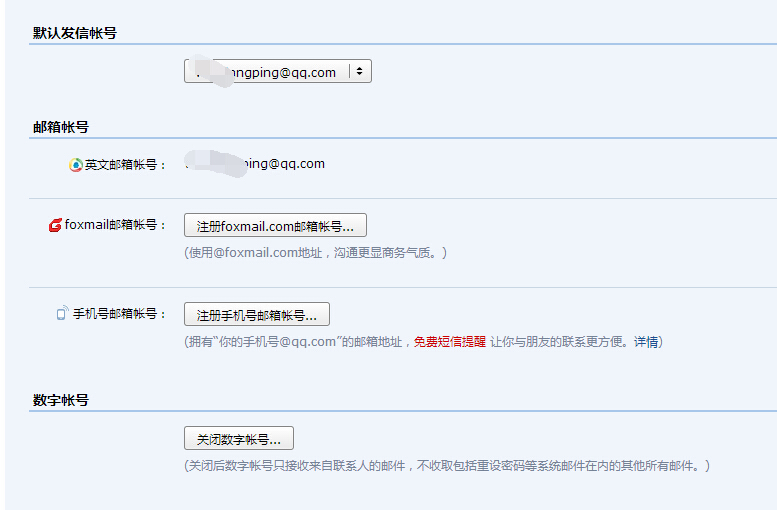Click 关闭数字帐号 button

239,438
